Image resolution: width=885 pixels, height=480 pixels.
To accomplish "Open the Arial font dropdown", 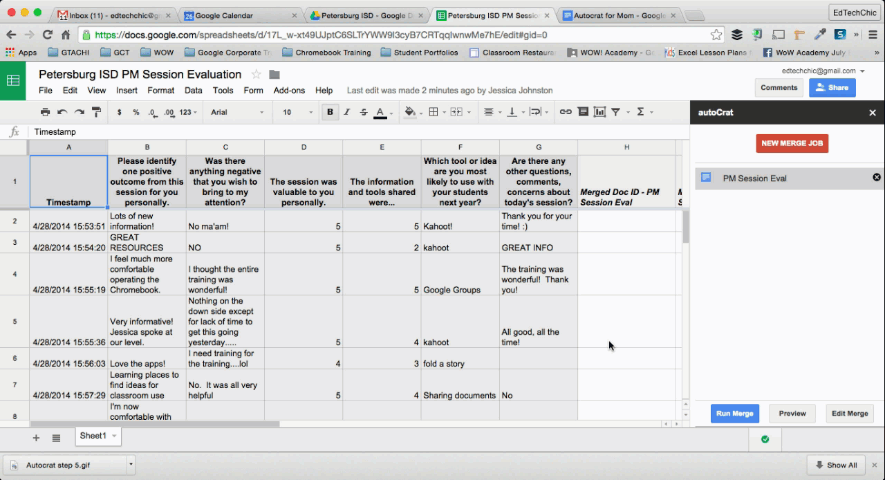I will [236, 112].
